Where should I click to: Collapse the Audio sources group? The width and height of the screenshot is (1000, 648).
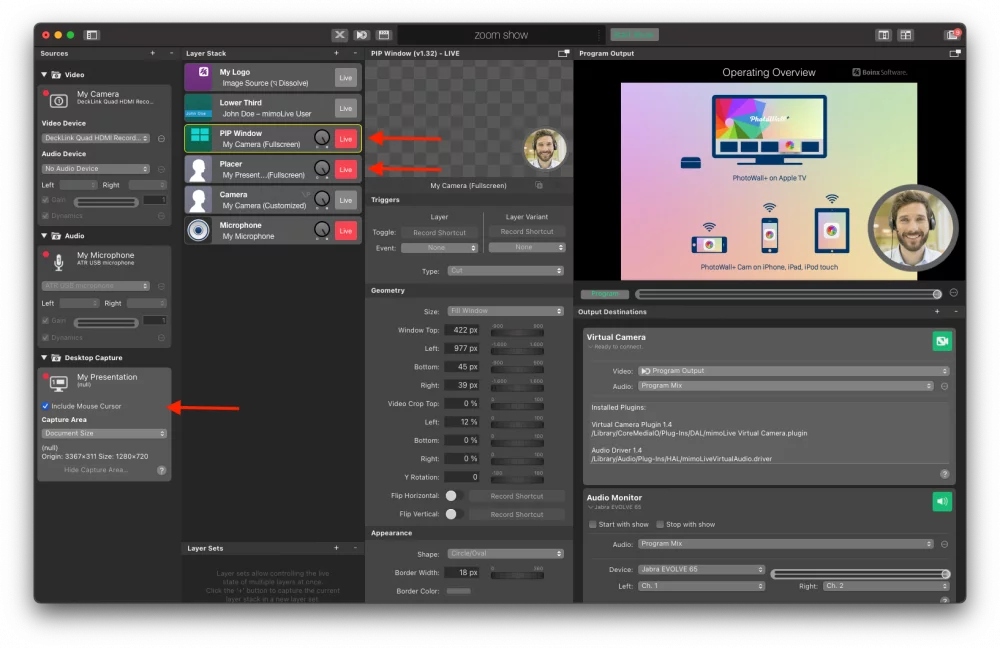[44, 236]
